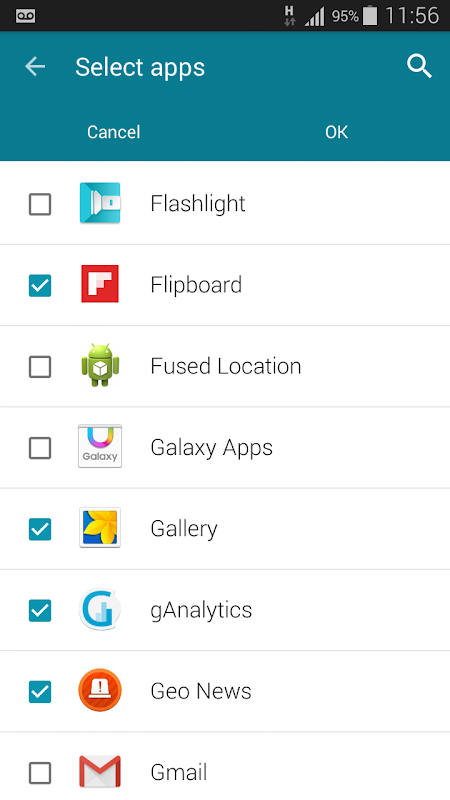
Task: Uncheck the Flipboard checkbox
Action: (40, 285)
